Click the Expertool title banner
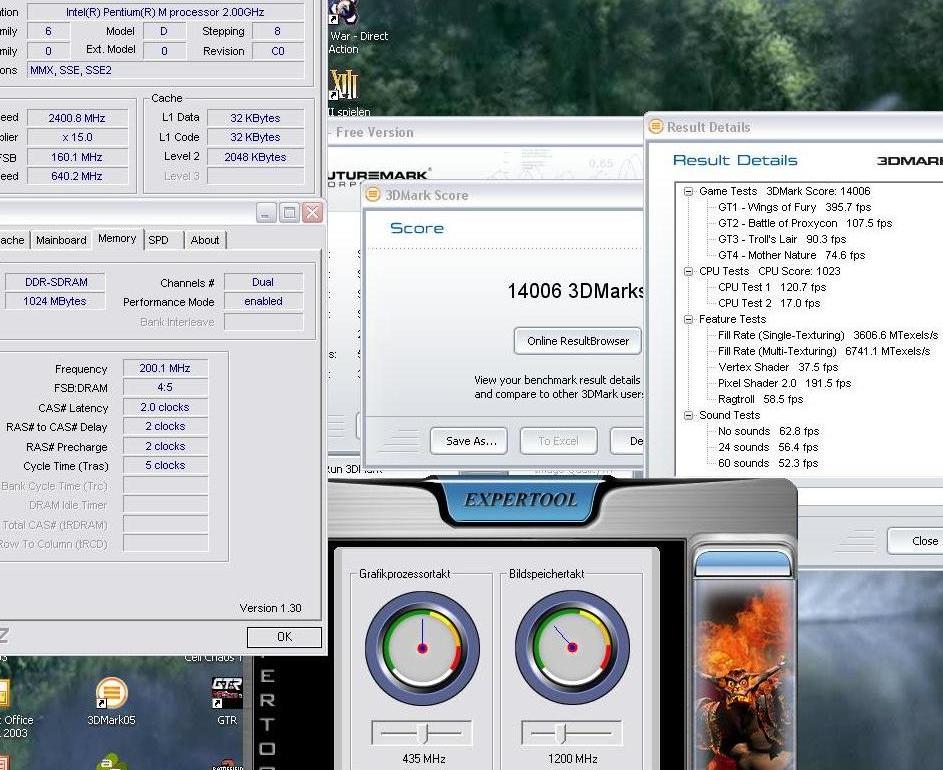Image resolution: width=943 pixels, height=770 pixels. [521, 499]
